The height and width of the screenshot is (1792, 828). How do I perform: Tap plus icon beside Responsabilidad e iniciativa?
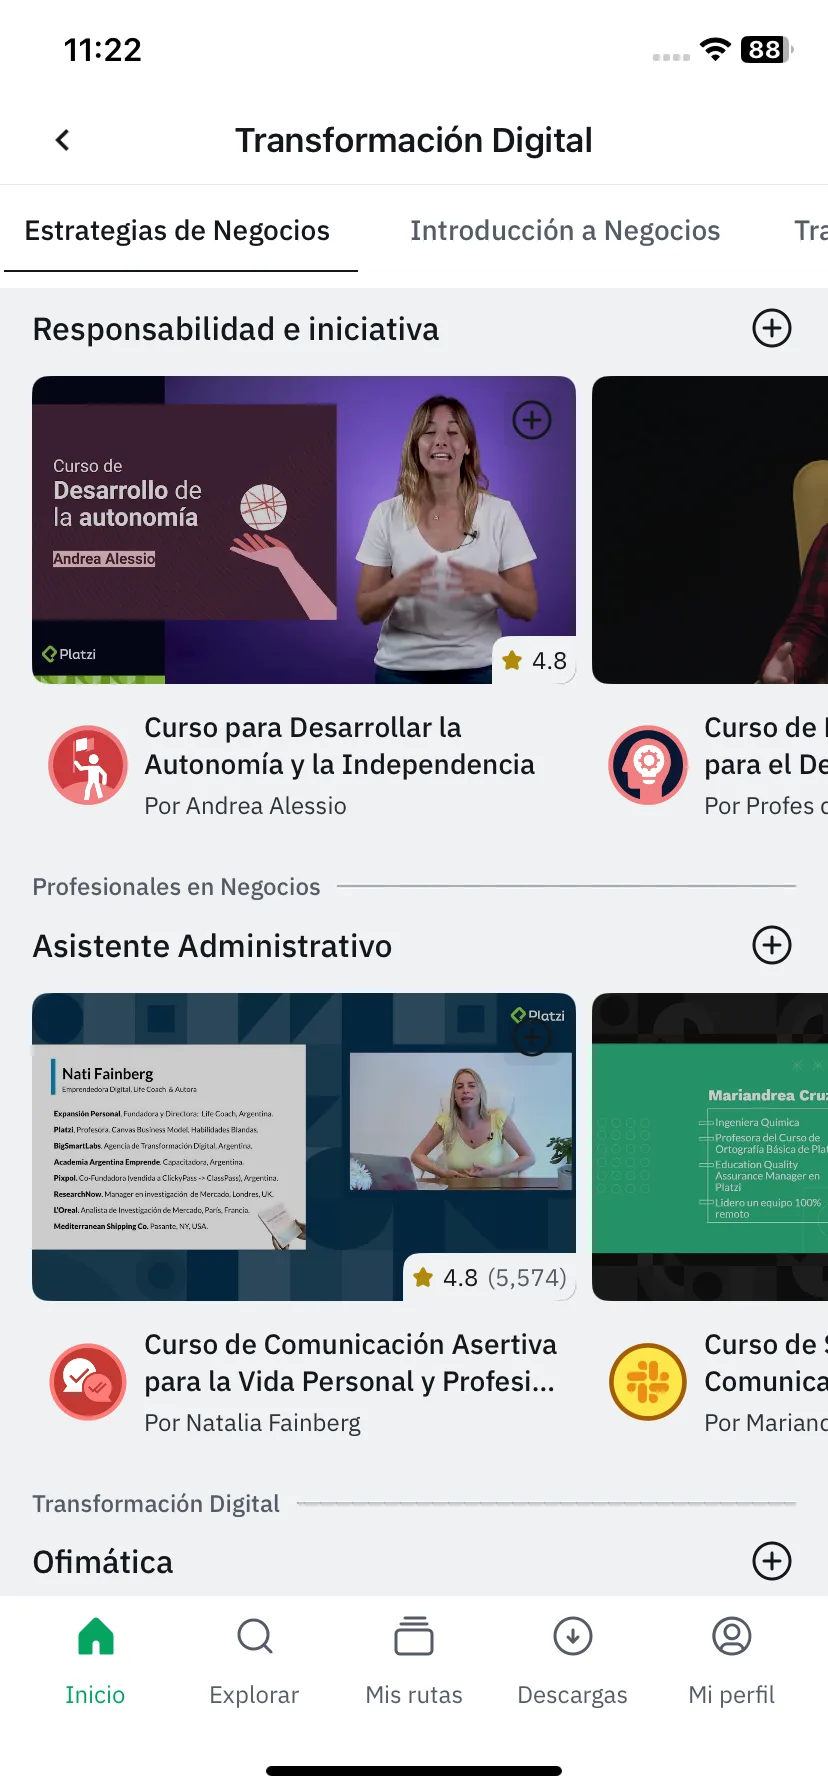(771, 328)
